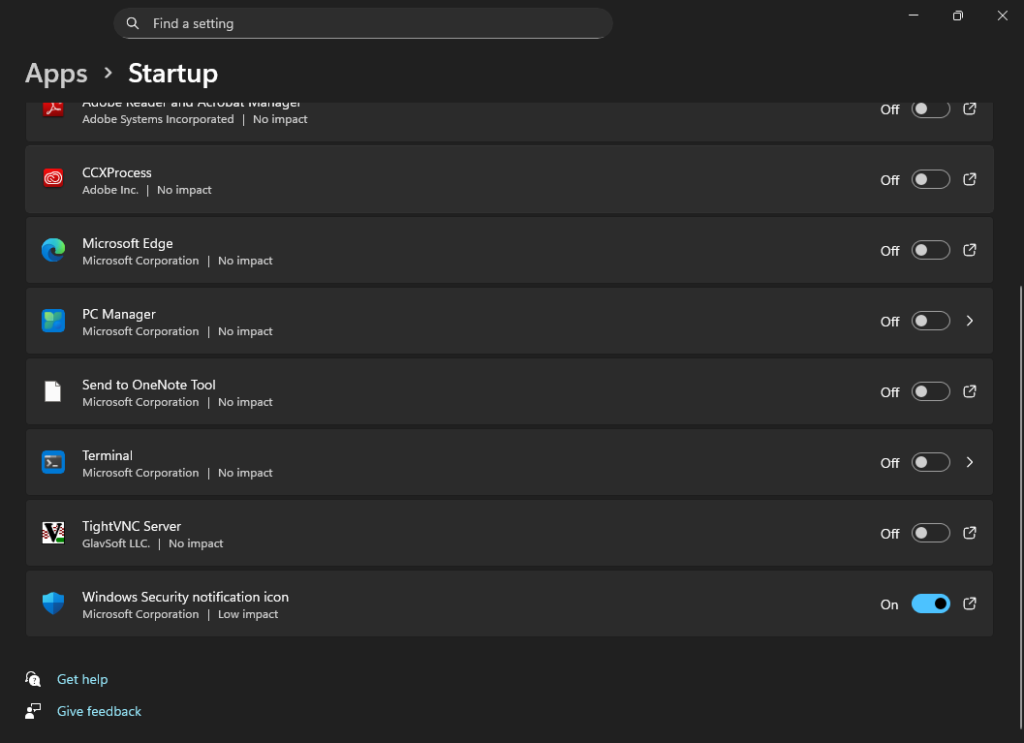The image size is (1024, 743).
Task: Click the PC Manager app icon
Action: coord(52,321)
